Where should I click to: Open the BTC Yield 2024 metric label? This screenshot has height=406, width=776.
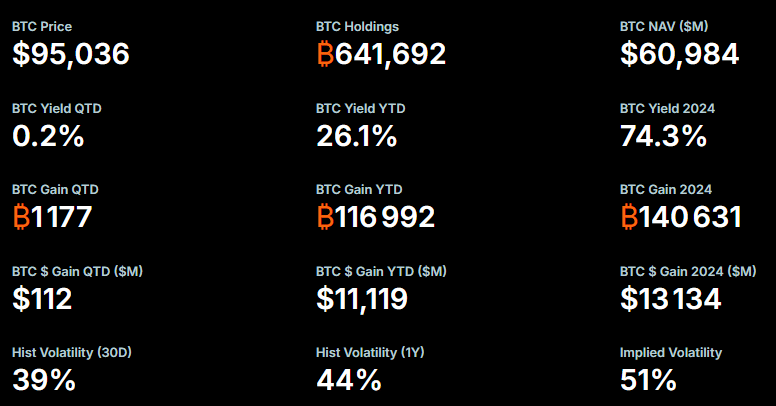[x=667, y=108]
